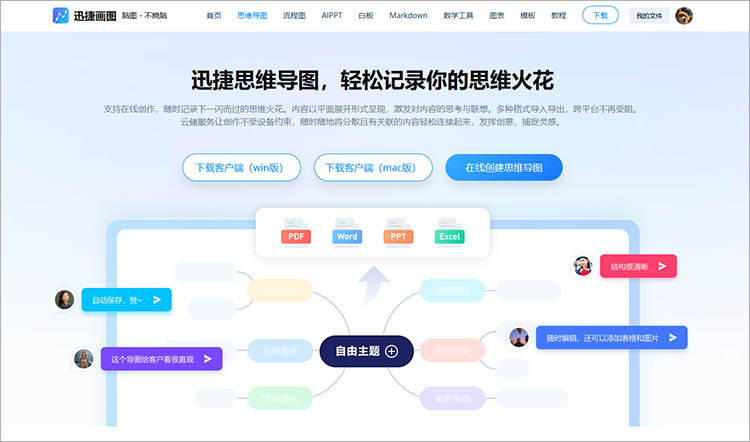Open 图表 navigation item
The image size is (750, 442).
click(x=497, y=15)
